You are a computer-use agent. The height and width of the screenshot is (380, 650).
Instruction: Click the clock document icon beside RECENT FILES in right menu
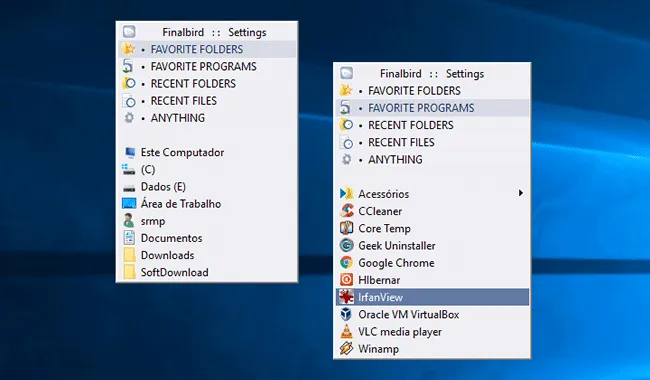[x=347, y=142]
